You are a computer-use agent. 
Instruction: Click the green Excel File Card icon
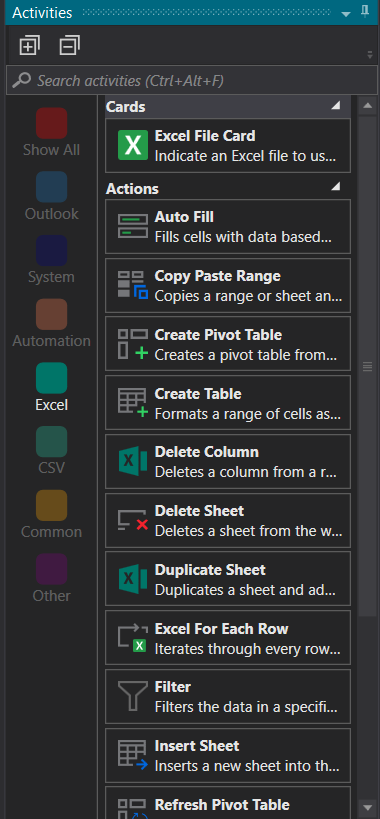coord(133,145)
